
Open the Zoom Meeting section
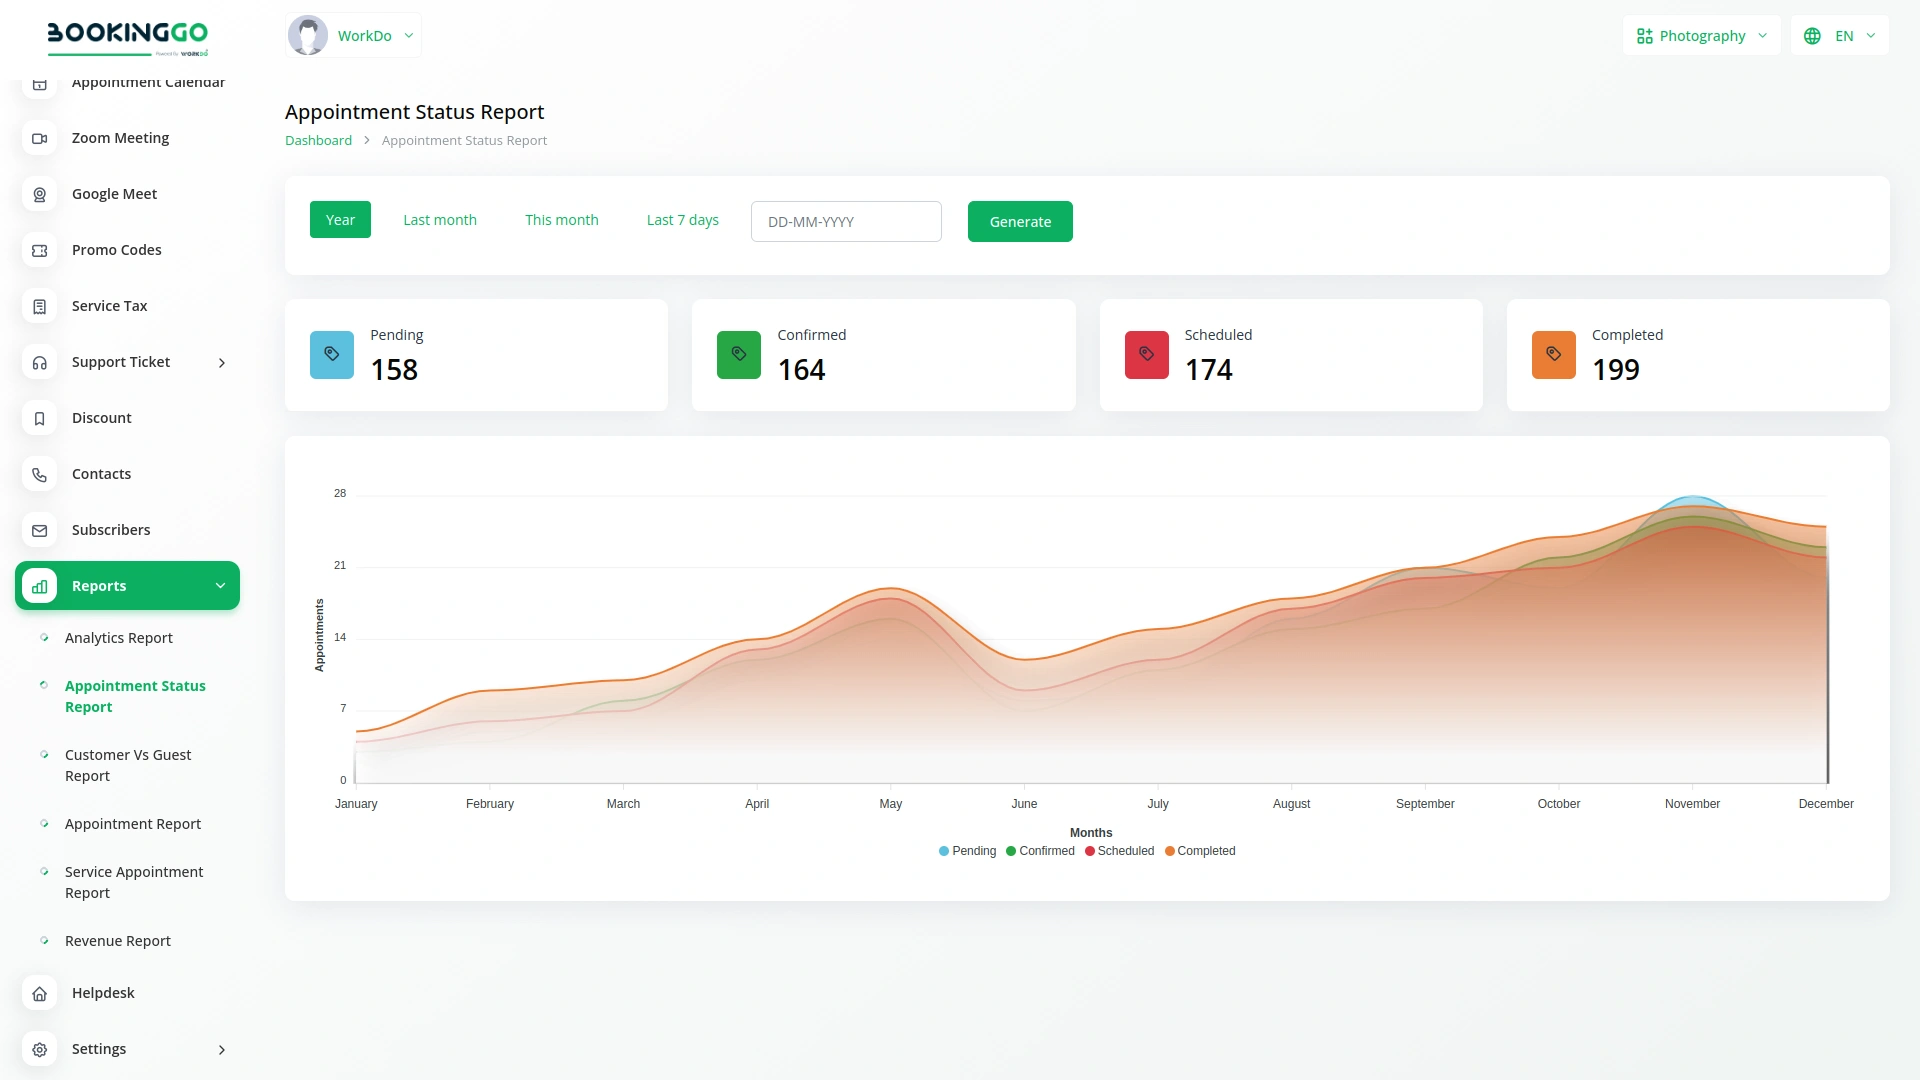[120, 138]
